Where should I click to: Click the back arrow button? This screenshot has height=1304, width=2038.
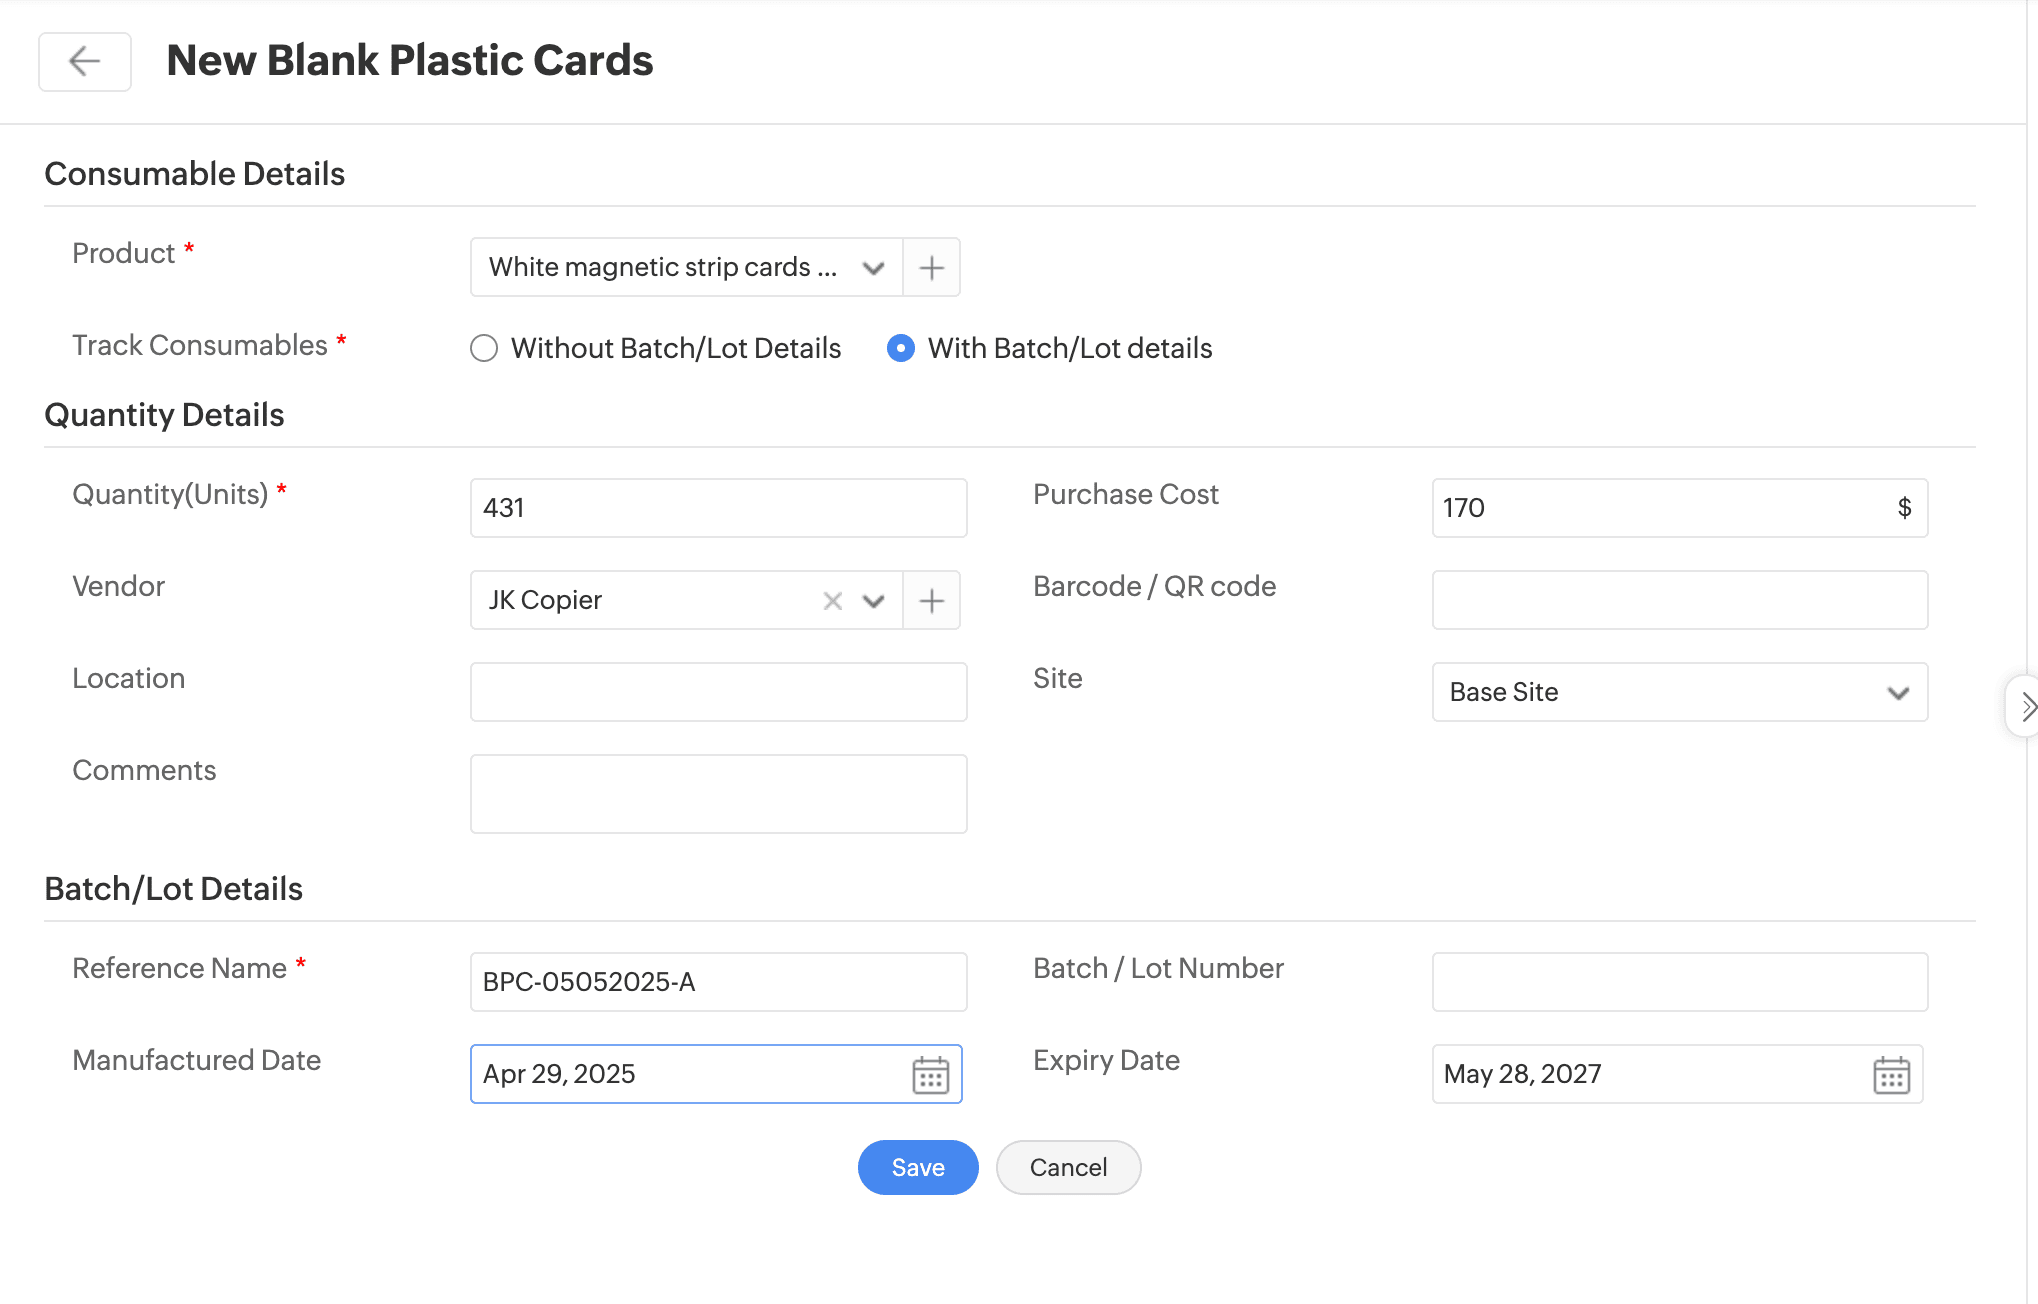click(85, 62)
